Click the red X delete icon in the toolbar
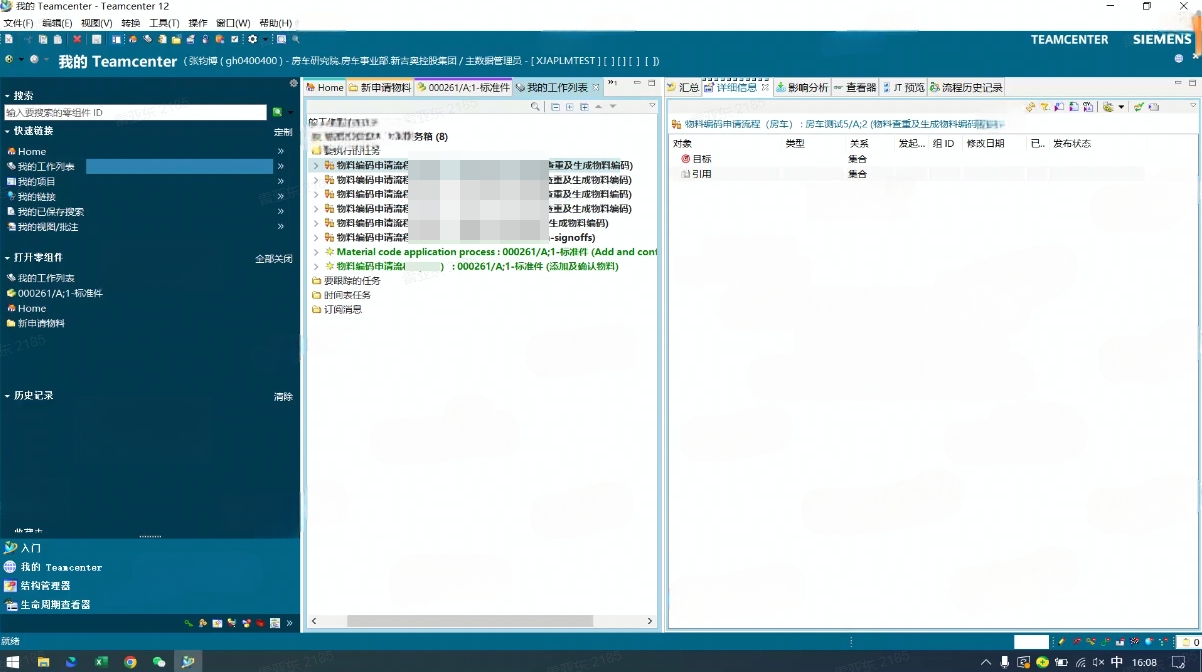 point(77,40)
